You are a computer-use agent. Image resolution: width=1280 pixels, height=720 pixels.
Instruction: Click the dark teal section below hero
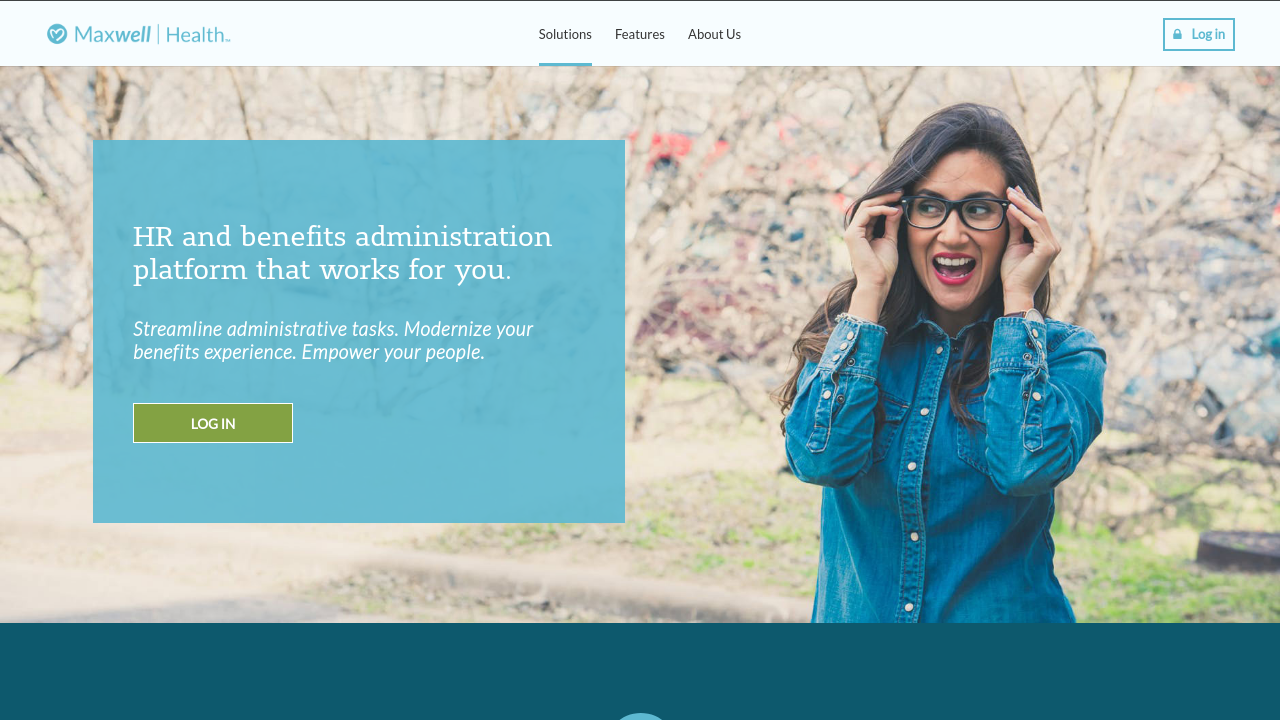300,670
